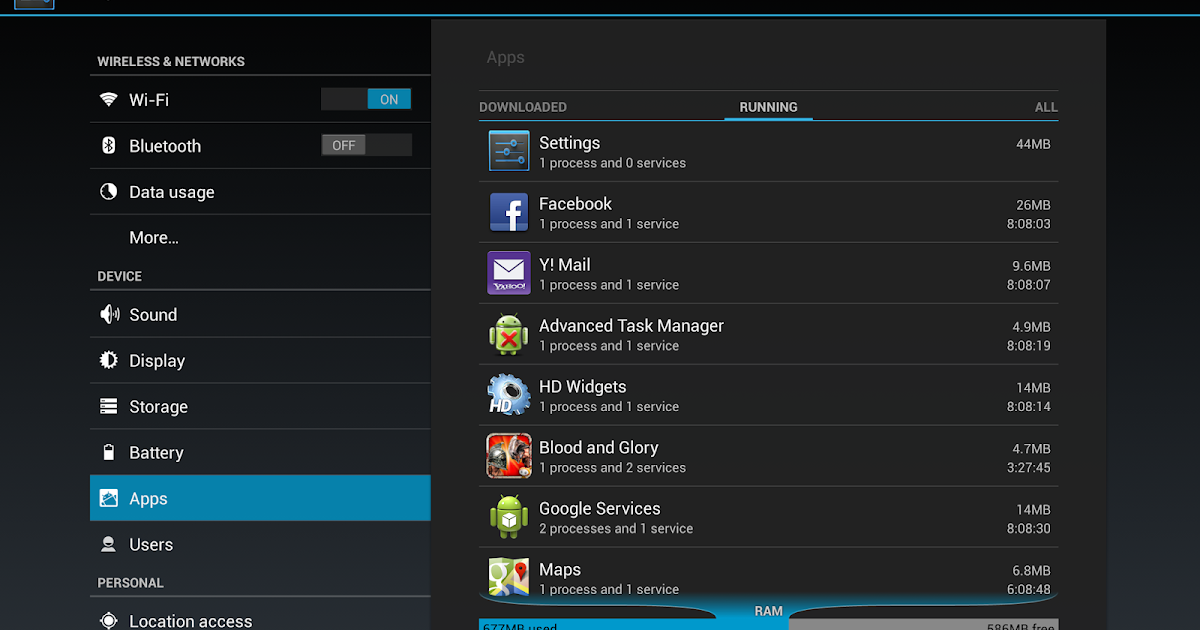Click the HD Widgets gear icon
Screen dimensions: 1200x630
coord(509,395)
